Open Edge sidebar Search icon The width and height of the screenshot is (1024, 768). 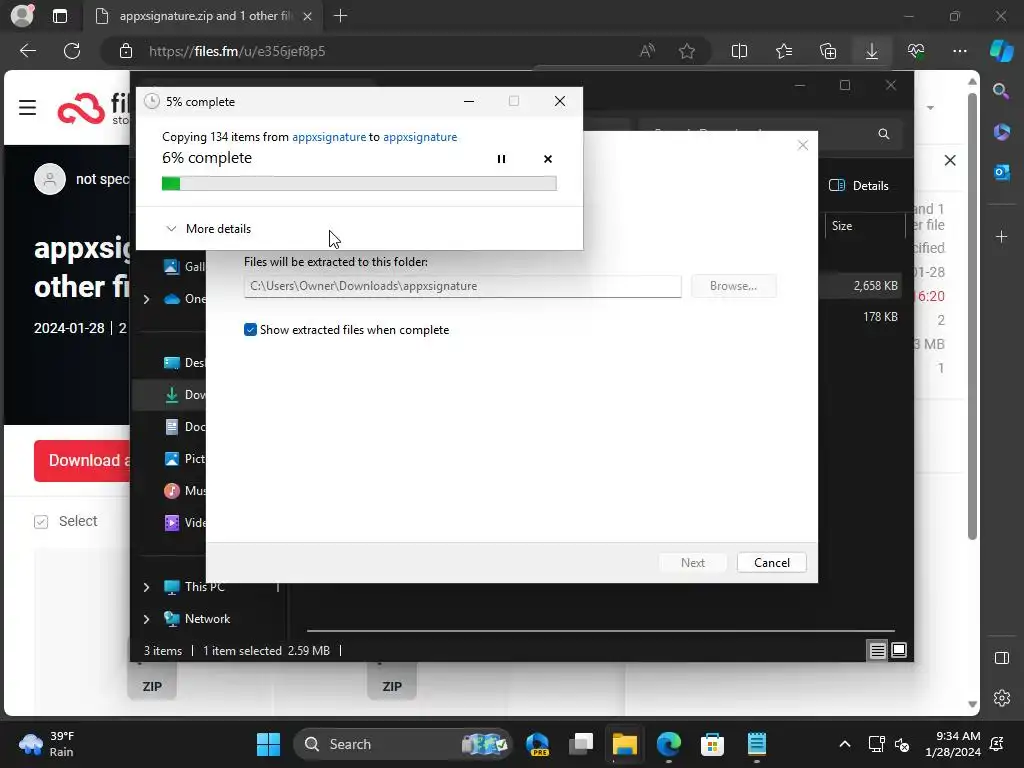[x=1001, y=91]
